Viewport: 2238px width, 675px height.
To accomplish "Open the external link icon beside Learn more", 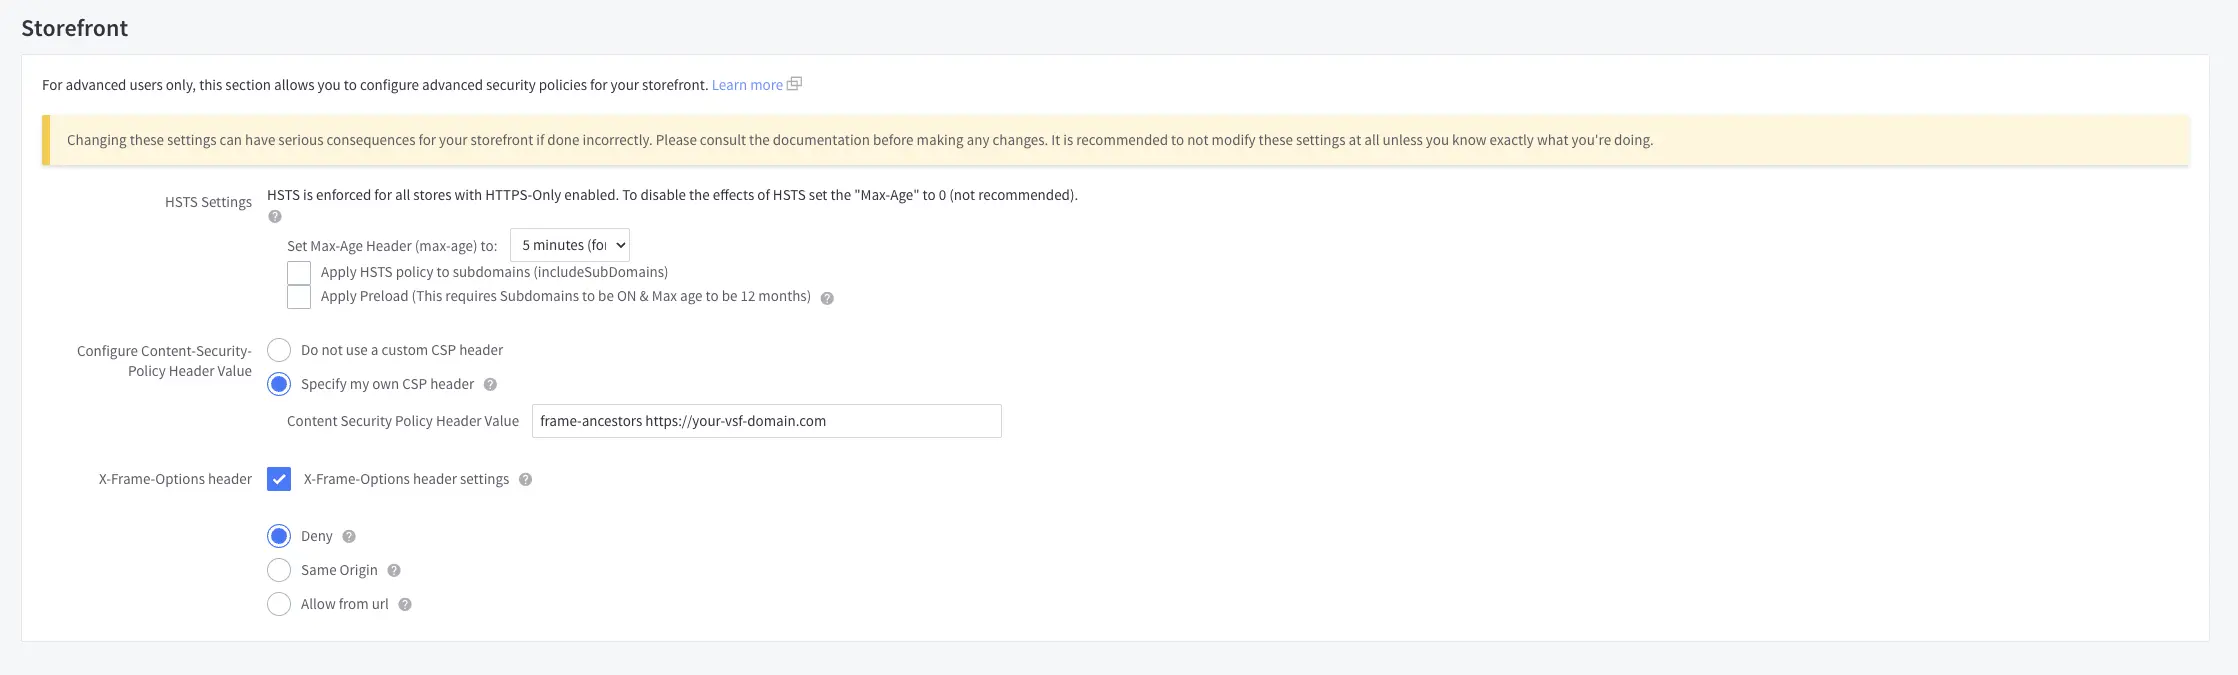I will (795, 84).
